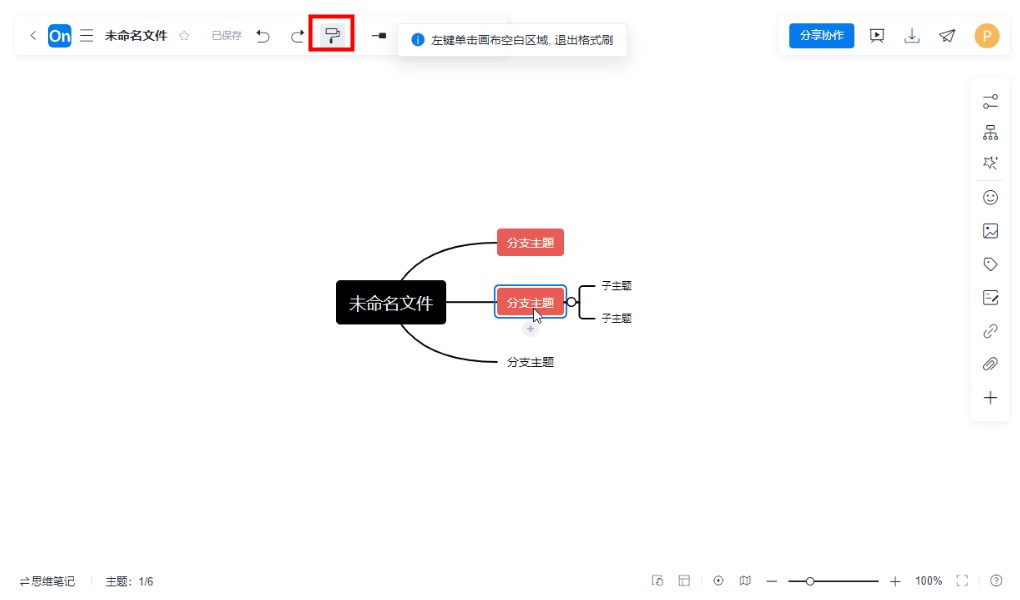Viewport: 1020px width, 600px height.
Task: Select the 未命名文件 central topic node
Action: [x=390, y=303]
